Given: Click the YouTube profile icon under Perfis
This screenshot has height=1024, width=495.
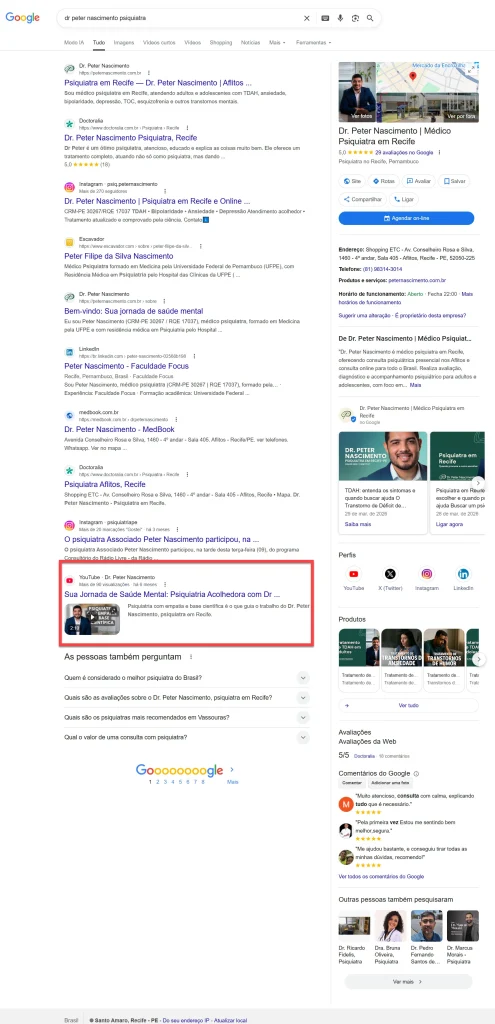Looking at the screenshot, I should (354, 574).
